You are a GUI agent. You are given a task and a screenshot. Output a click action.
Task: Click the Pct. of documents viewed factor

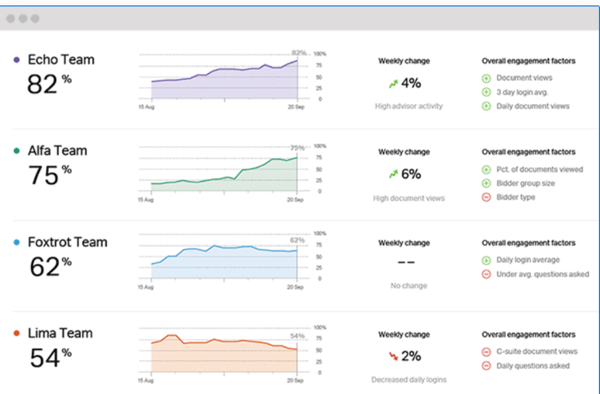(x=540, y=169)
